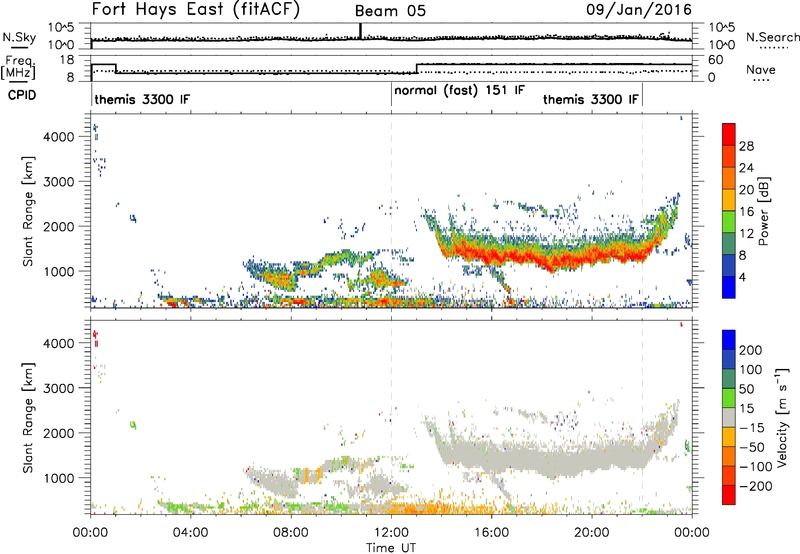Click the "Time UT" axis label

pyautogui.click(x=391, y=548)
